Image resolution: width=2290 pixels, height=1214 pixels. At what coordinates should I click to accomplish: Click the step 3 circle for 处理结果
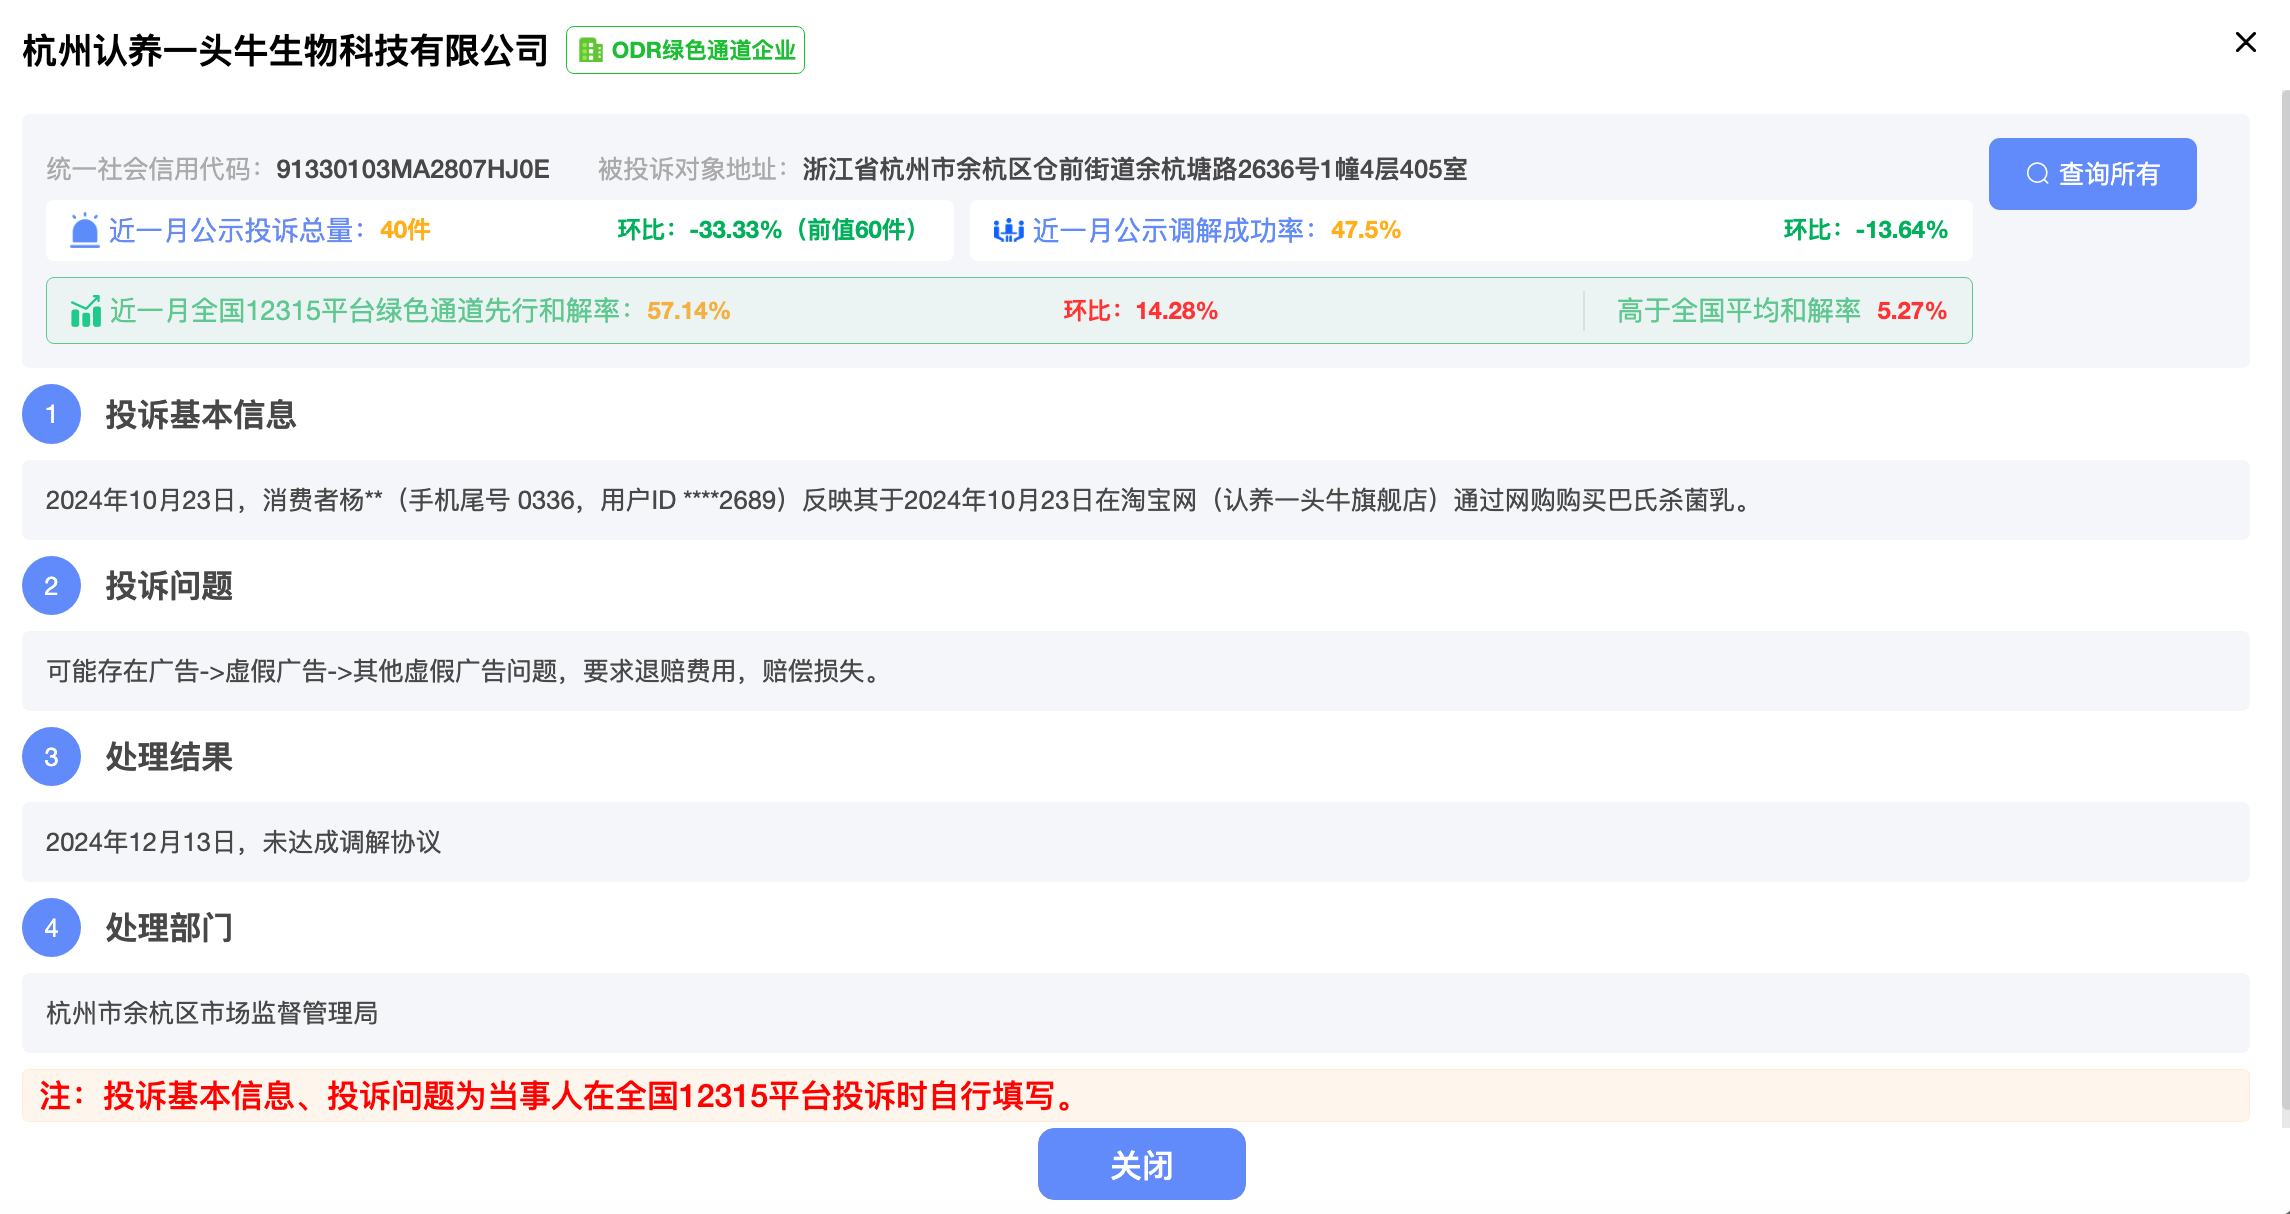(51, 756)
